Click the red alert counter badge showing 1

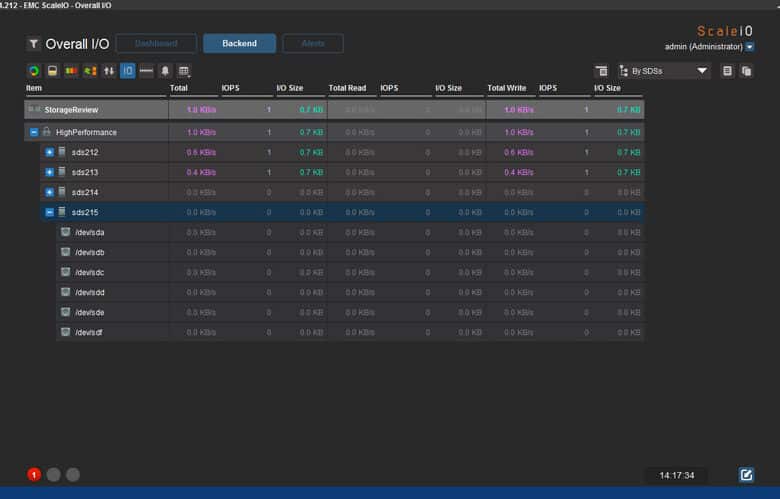click(x=34, y=475)
